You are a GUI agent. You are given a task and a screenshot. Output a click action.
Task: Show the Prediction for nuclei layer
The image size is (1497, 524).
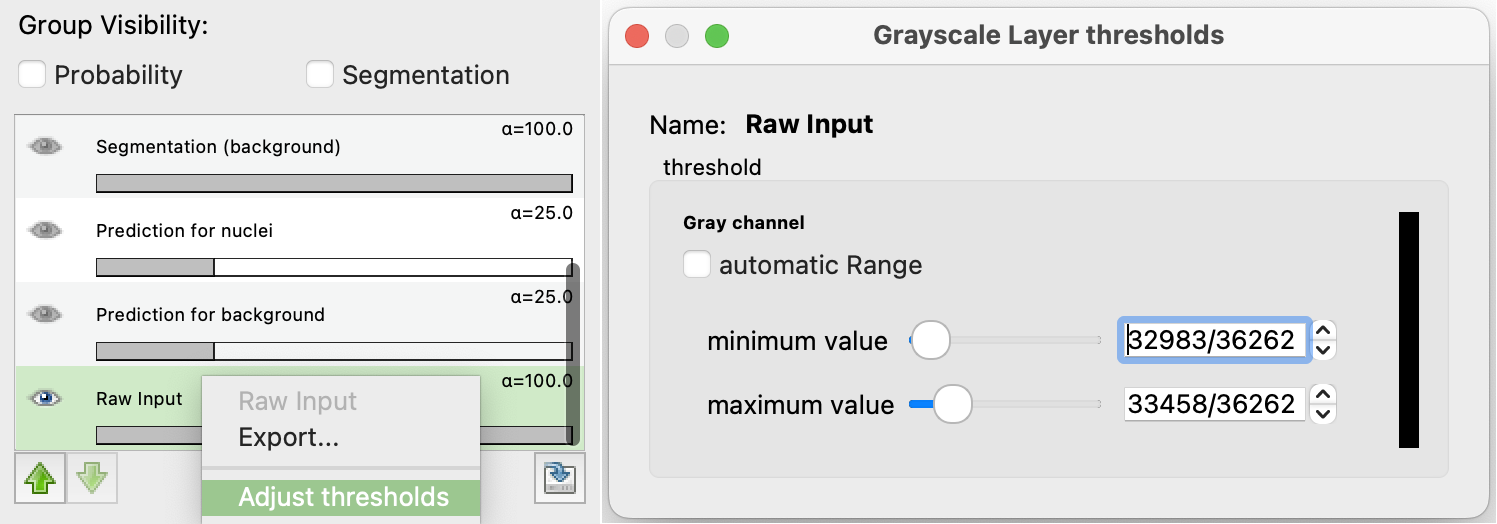pyautogui.click(x=45, y=230)
